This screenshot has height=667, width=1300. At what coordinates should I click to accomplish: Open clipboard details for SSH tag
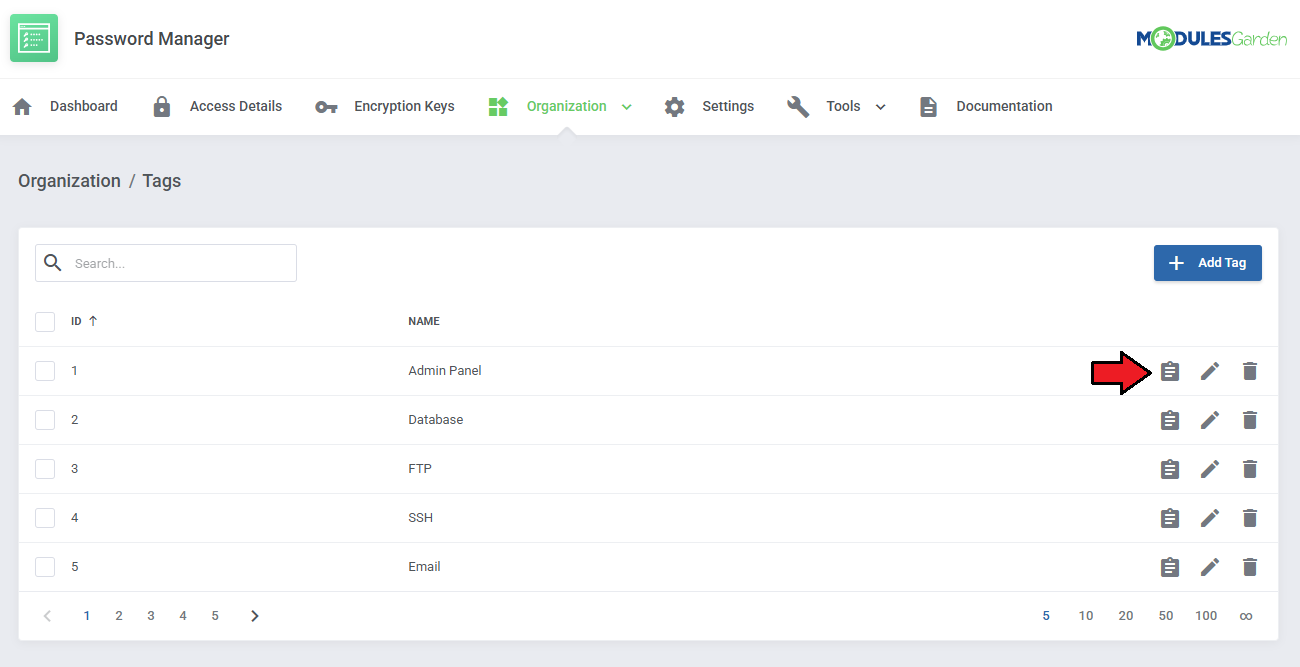click(x=1170, y=518)
